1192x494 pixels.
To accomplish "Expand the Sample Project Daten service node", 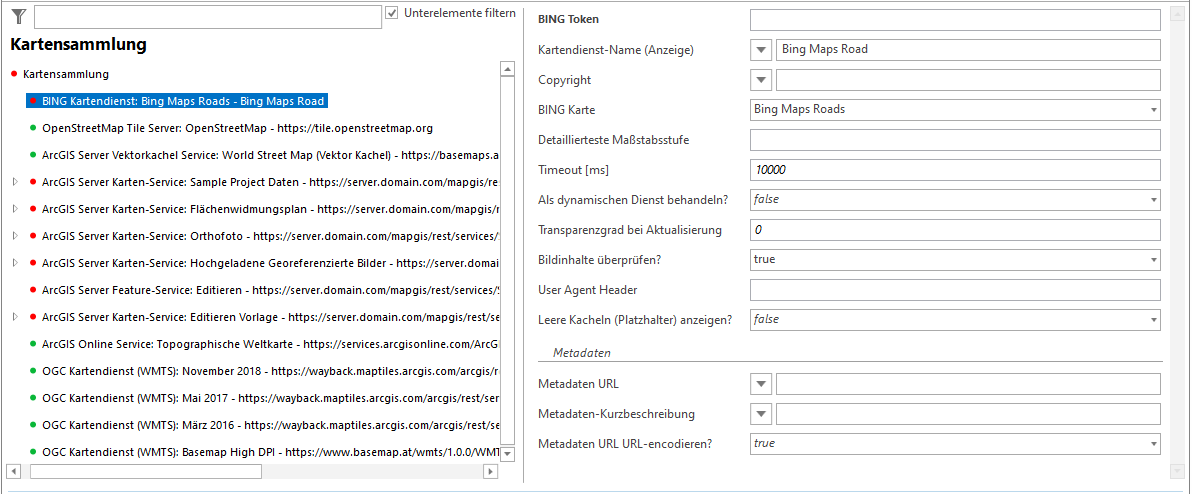I will tap(16, 182).
